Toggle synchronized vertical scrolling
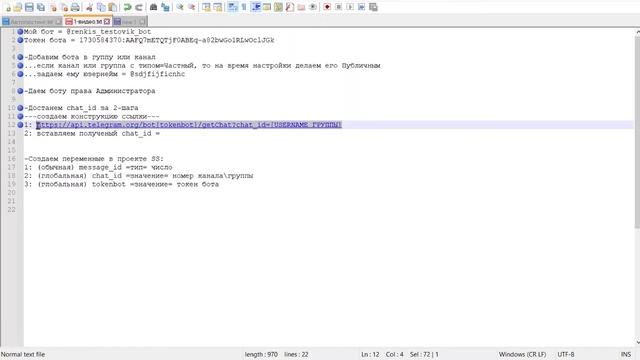The image size is (640, 360). [x=206, y=7]
